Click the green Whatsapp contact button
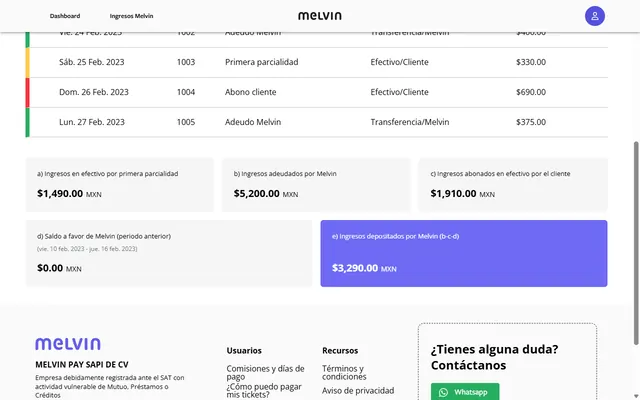640x400 pixels. (x=465, y=391)
